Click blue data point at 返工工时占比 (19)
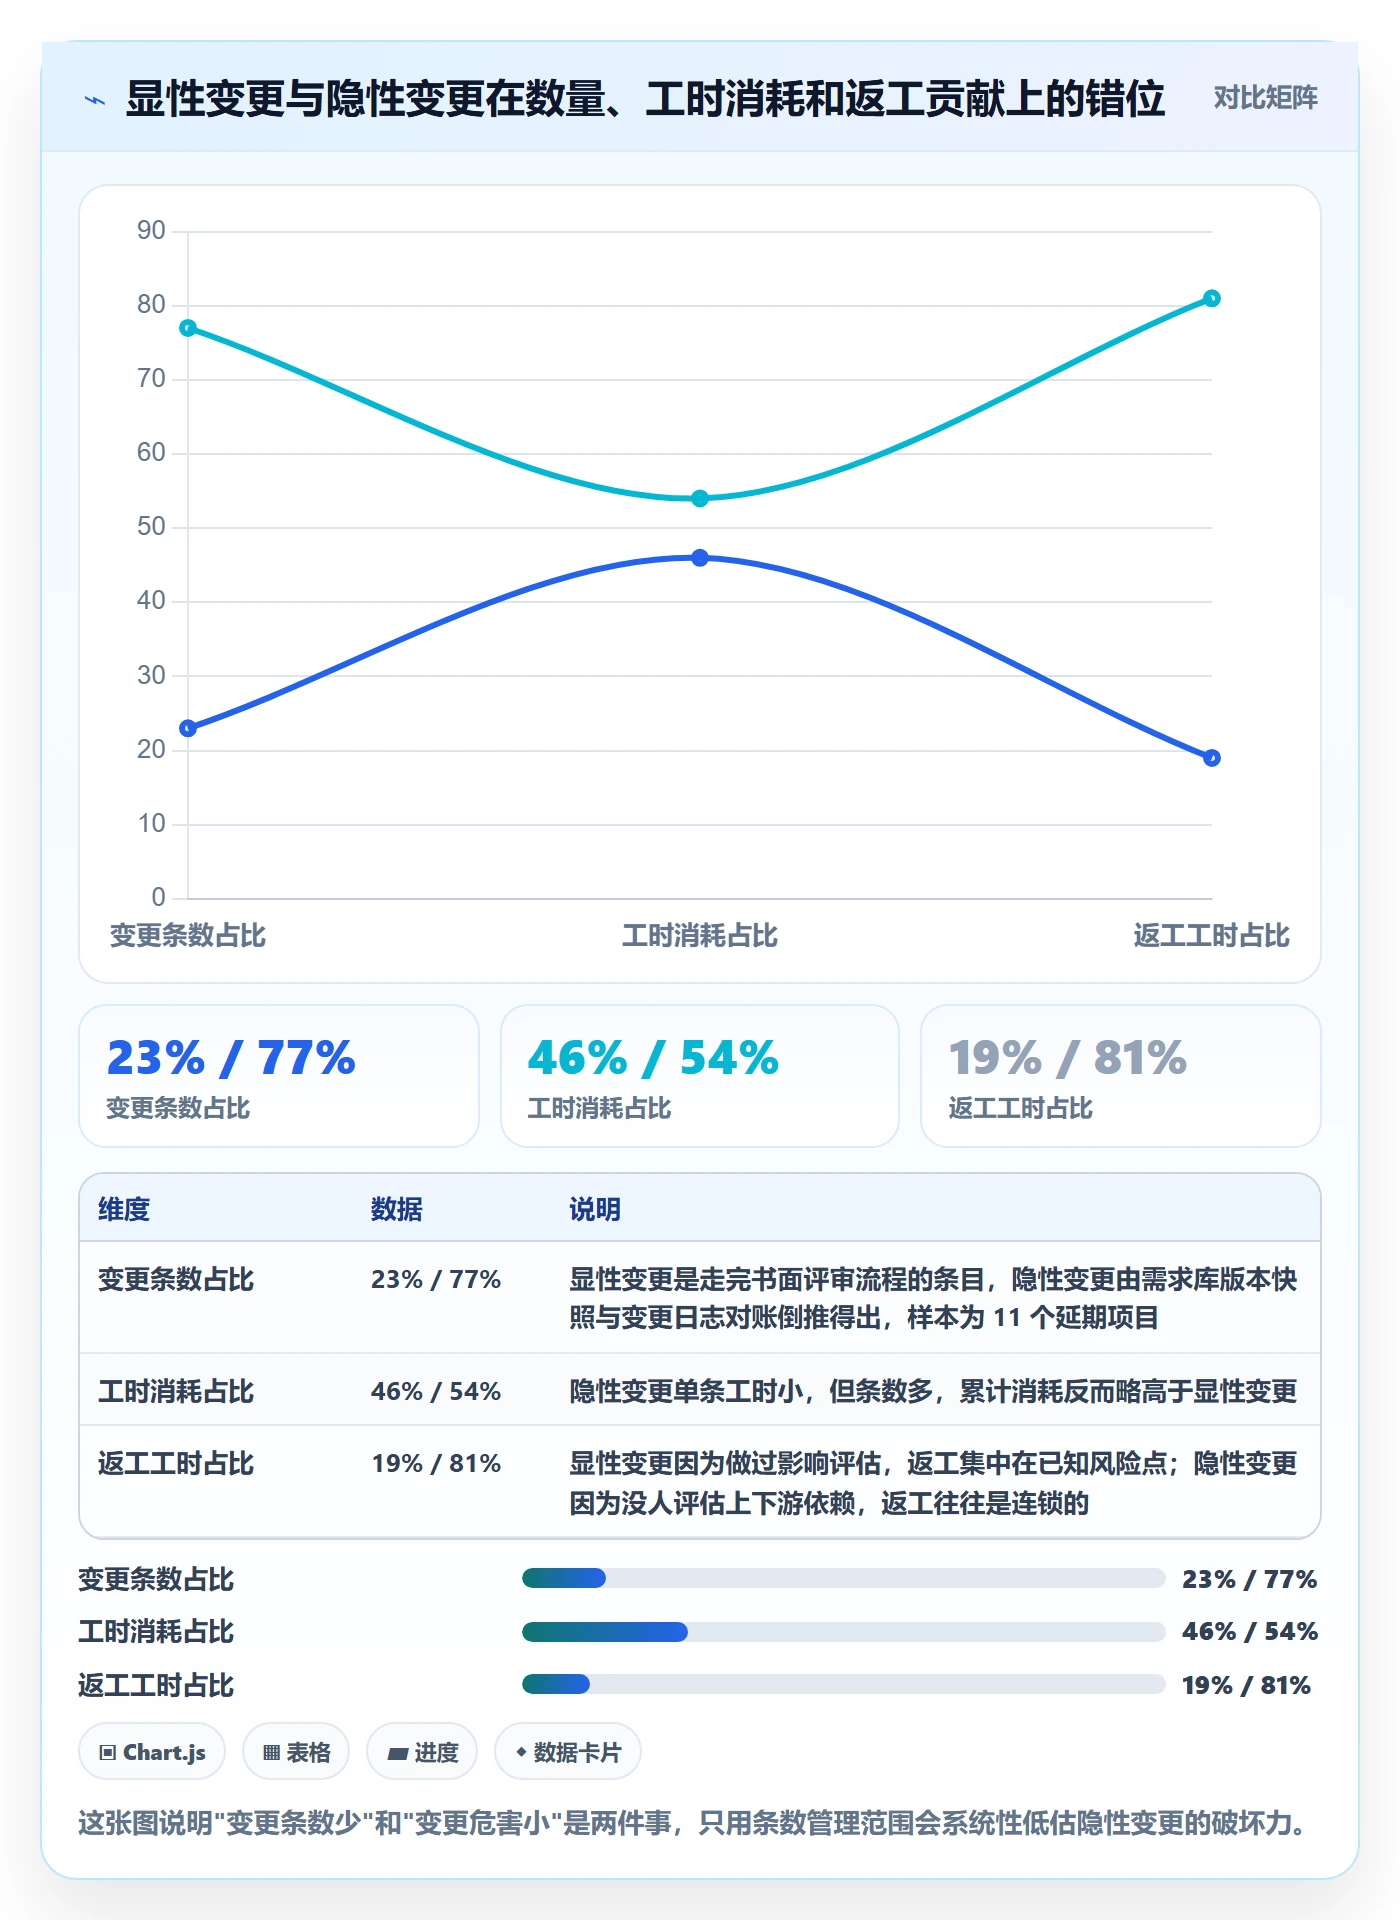This screenshot has width=1400, height=1920. point(1212,758)
